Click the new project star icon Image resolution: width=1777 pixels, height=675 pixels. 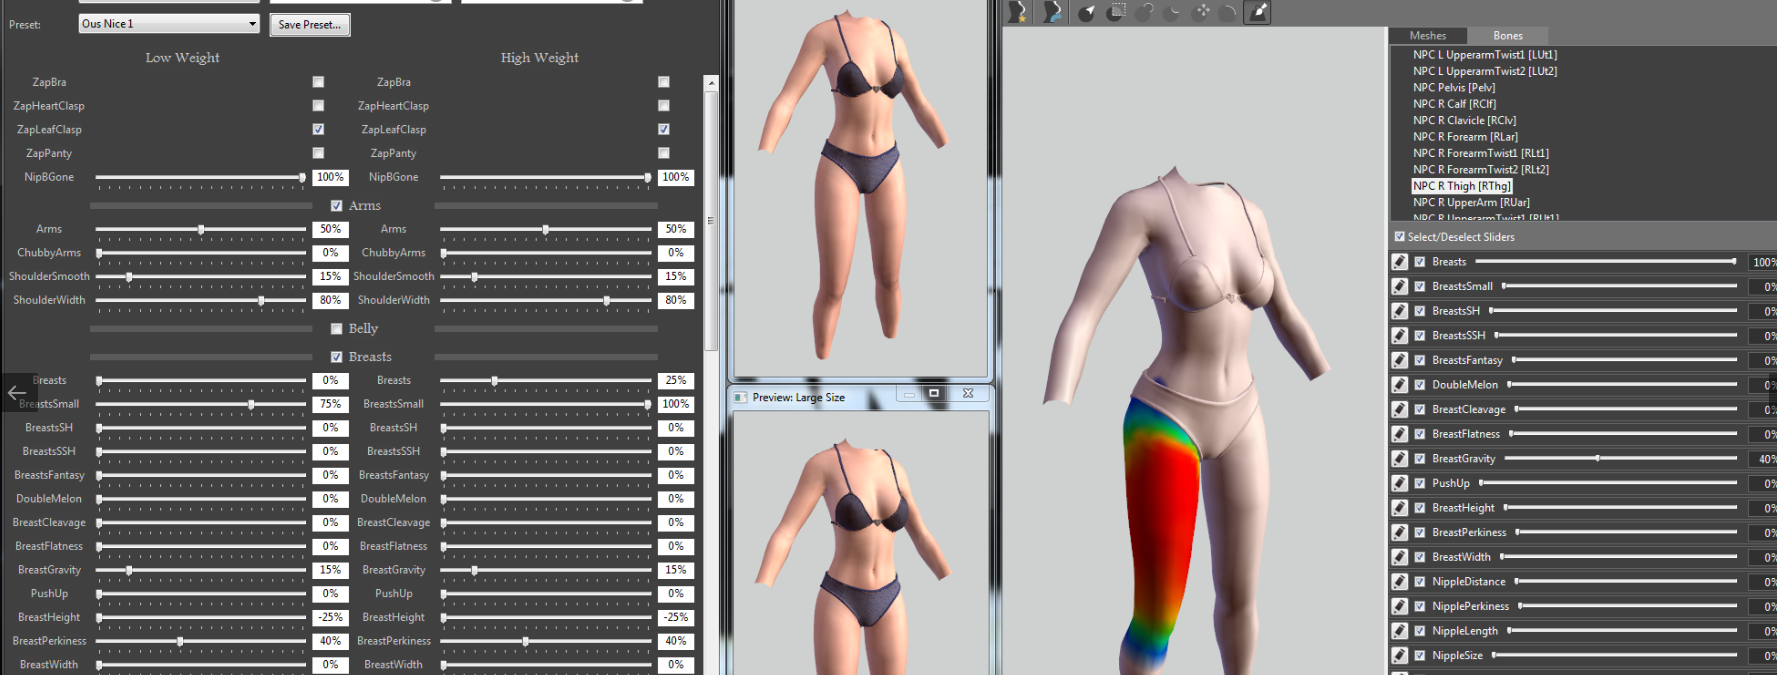[1018, 12]
